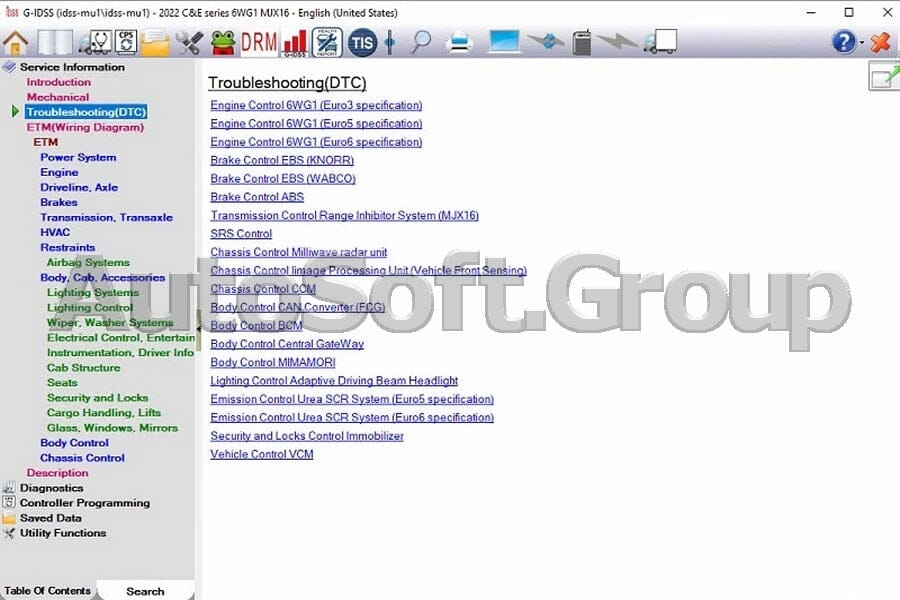900x600 pixels.
Task: Select Glass, Windows, Mirrors entry
Action: click(112, 428)
